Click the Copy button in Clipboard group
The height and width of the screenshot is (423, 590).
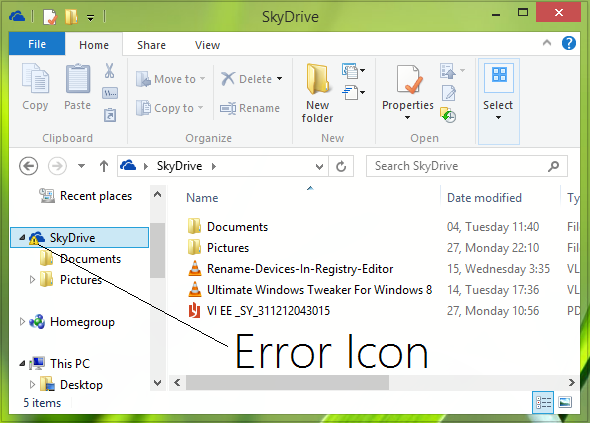tap(35, 87)
